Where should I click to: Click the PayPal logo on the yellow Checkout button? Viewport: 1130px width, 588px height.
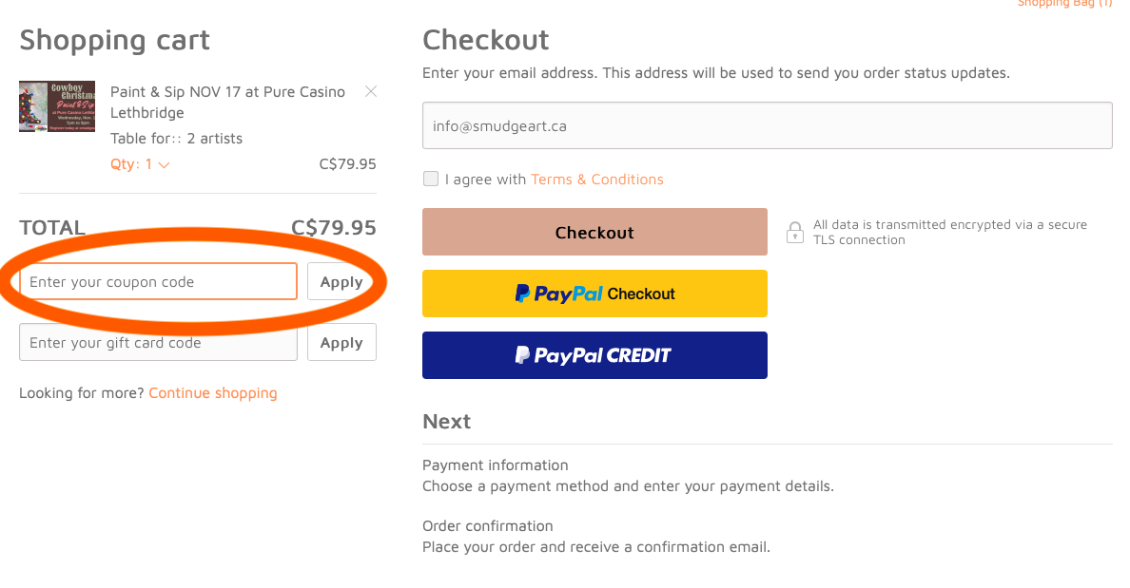[558, 293]
